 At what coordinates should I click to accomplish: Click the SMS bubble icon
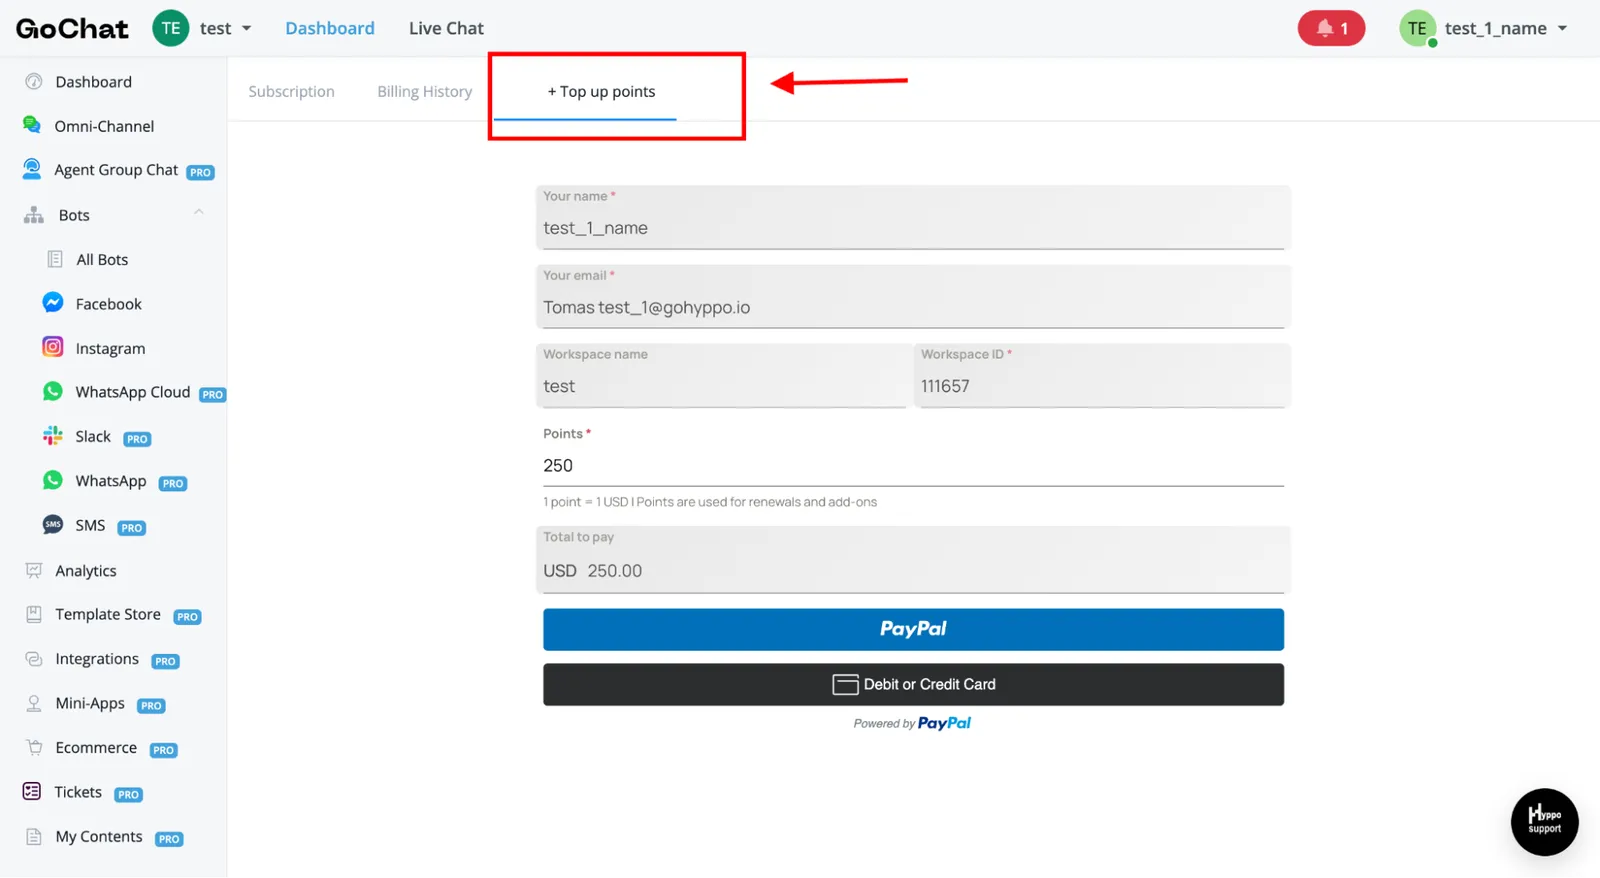click(x=53, y=524)
